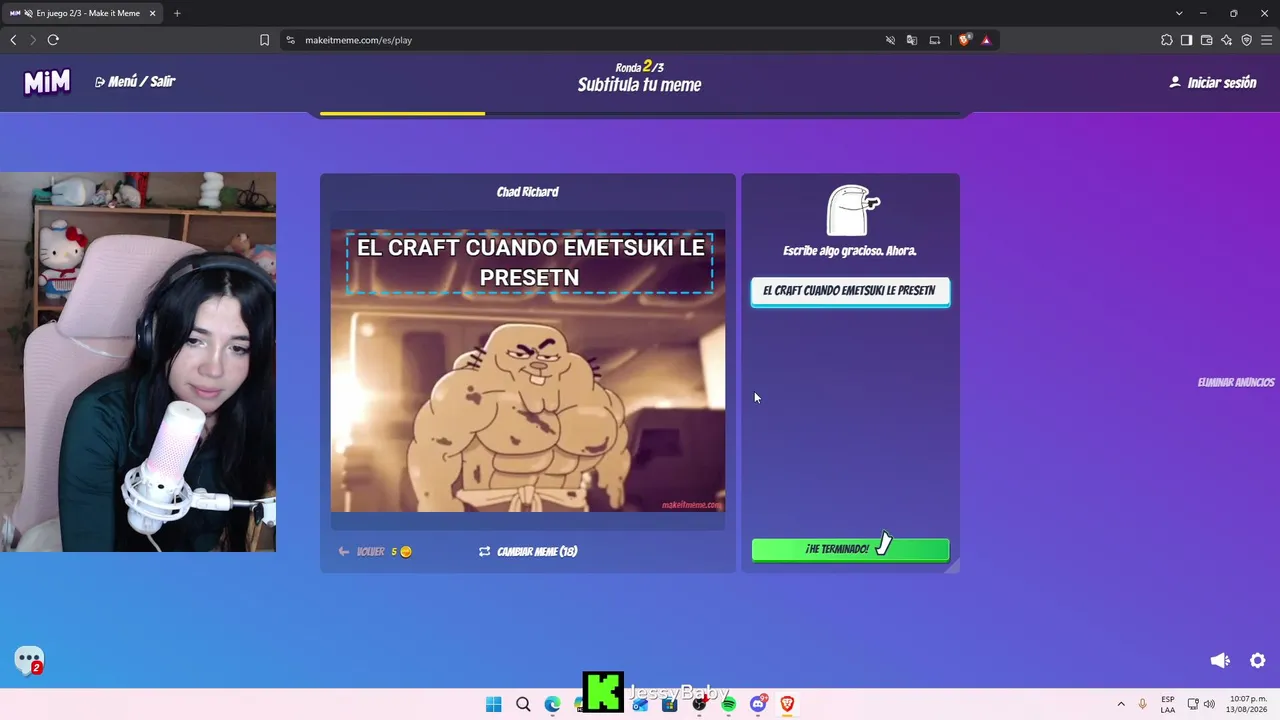Open Brave Shields lion icon
Screen dimensions: 1280x720
click(x=964, y=40)
